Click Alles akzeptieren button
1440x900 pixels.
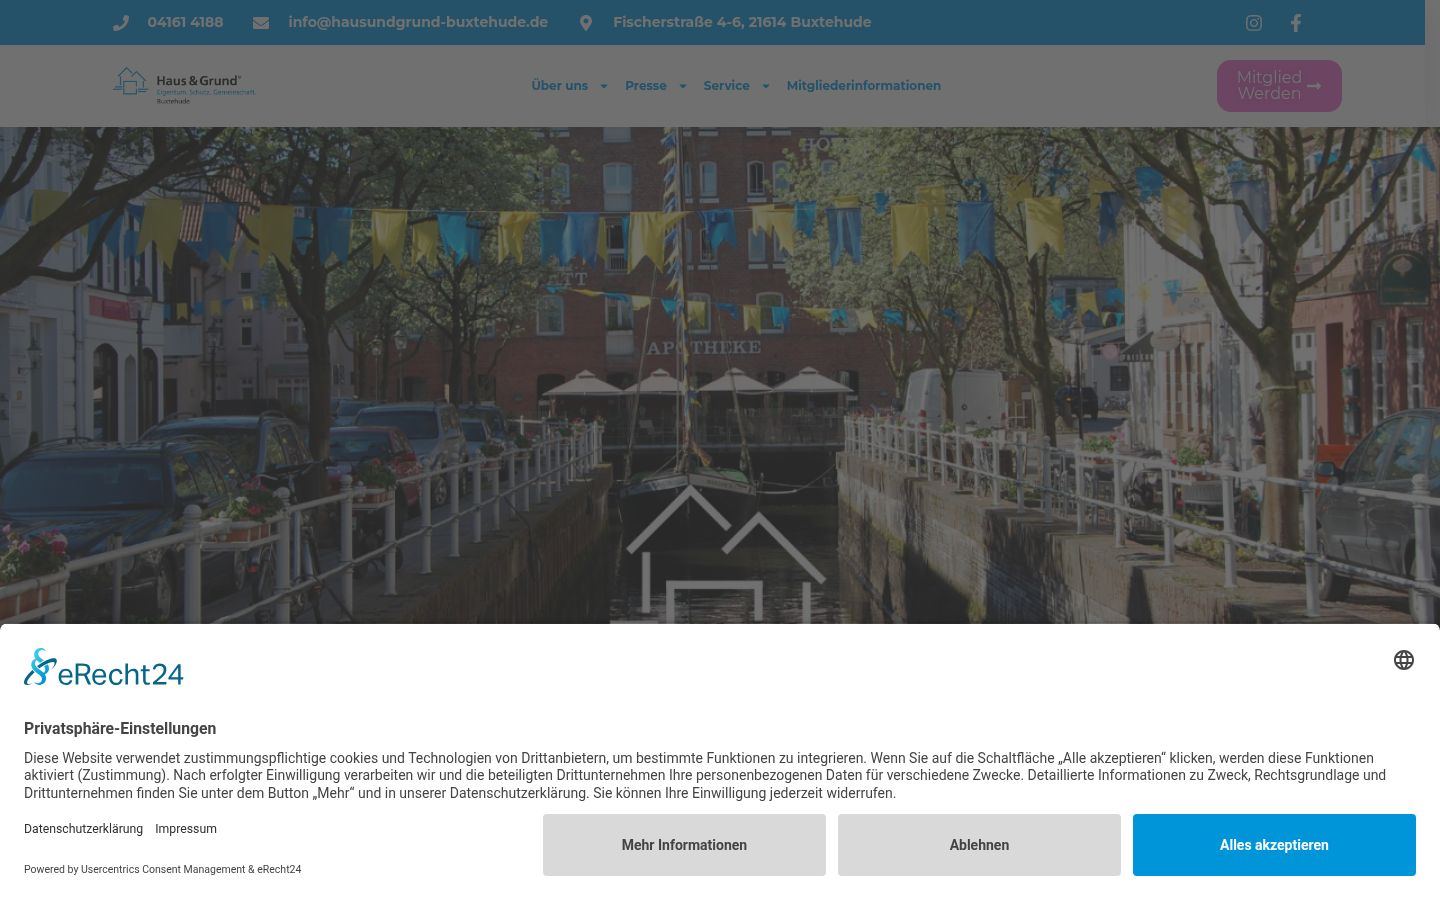(x=1274, y=845)
